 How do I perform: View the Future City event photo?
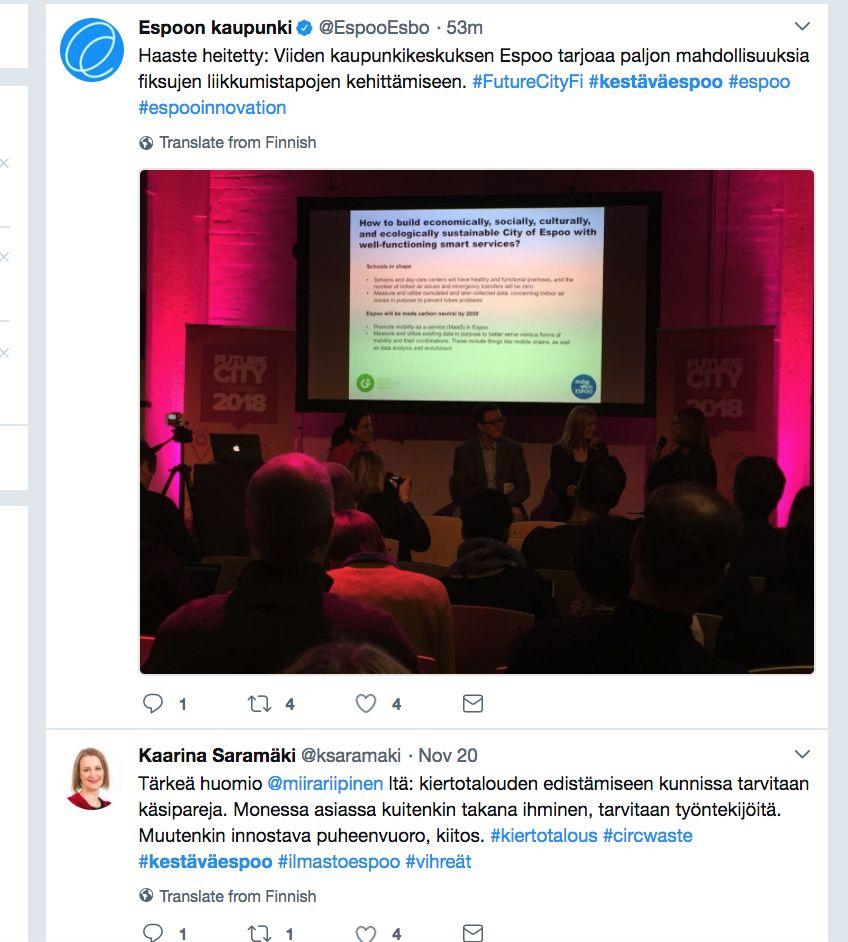[x=477, y=422]
